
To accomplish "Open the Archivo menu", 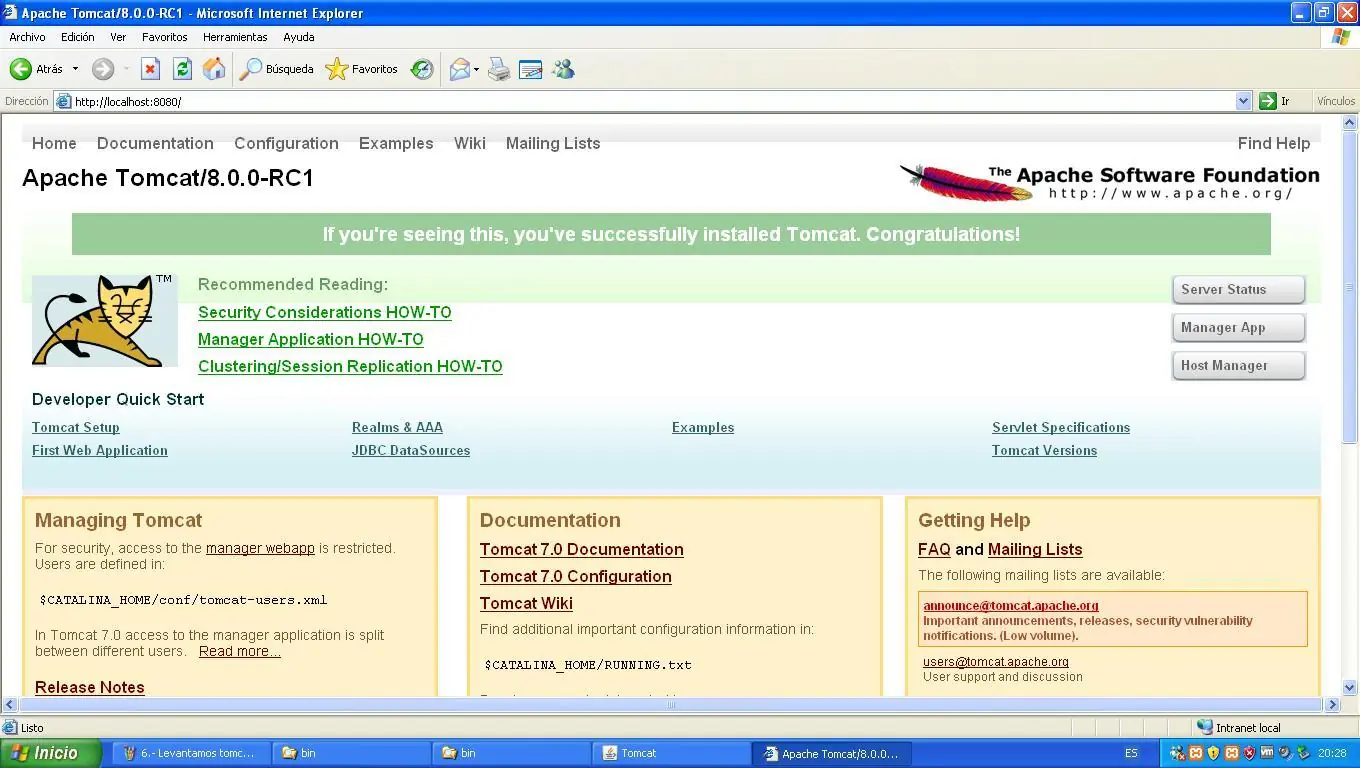I will (27, 37).
